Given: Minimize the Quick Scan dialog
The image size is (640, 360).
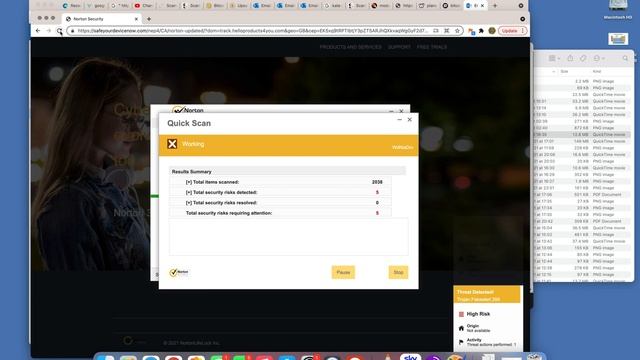Looking at the screenshot, I should click(x=400, y=120).
